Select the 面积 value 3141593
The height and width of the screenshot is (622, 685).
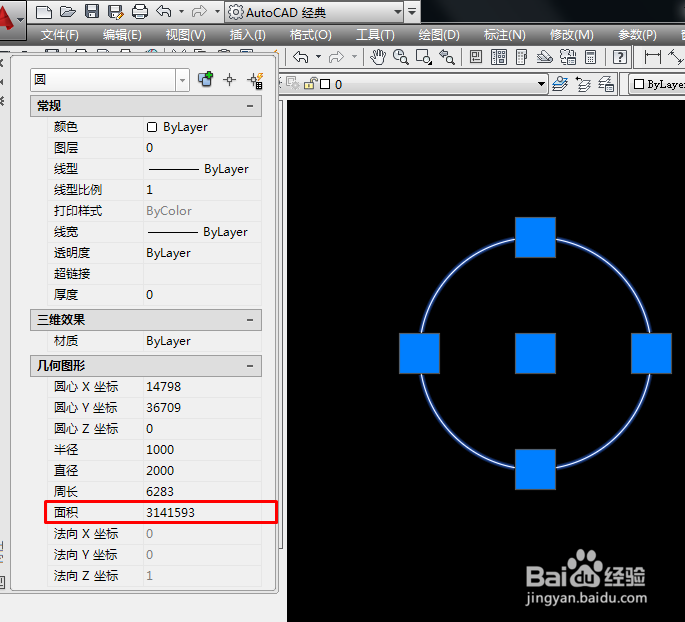point(202,512)
